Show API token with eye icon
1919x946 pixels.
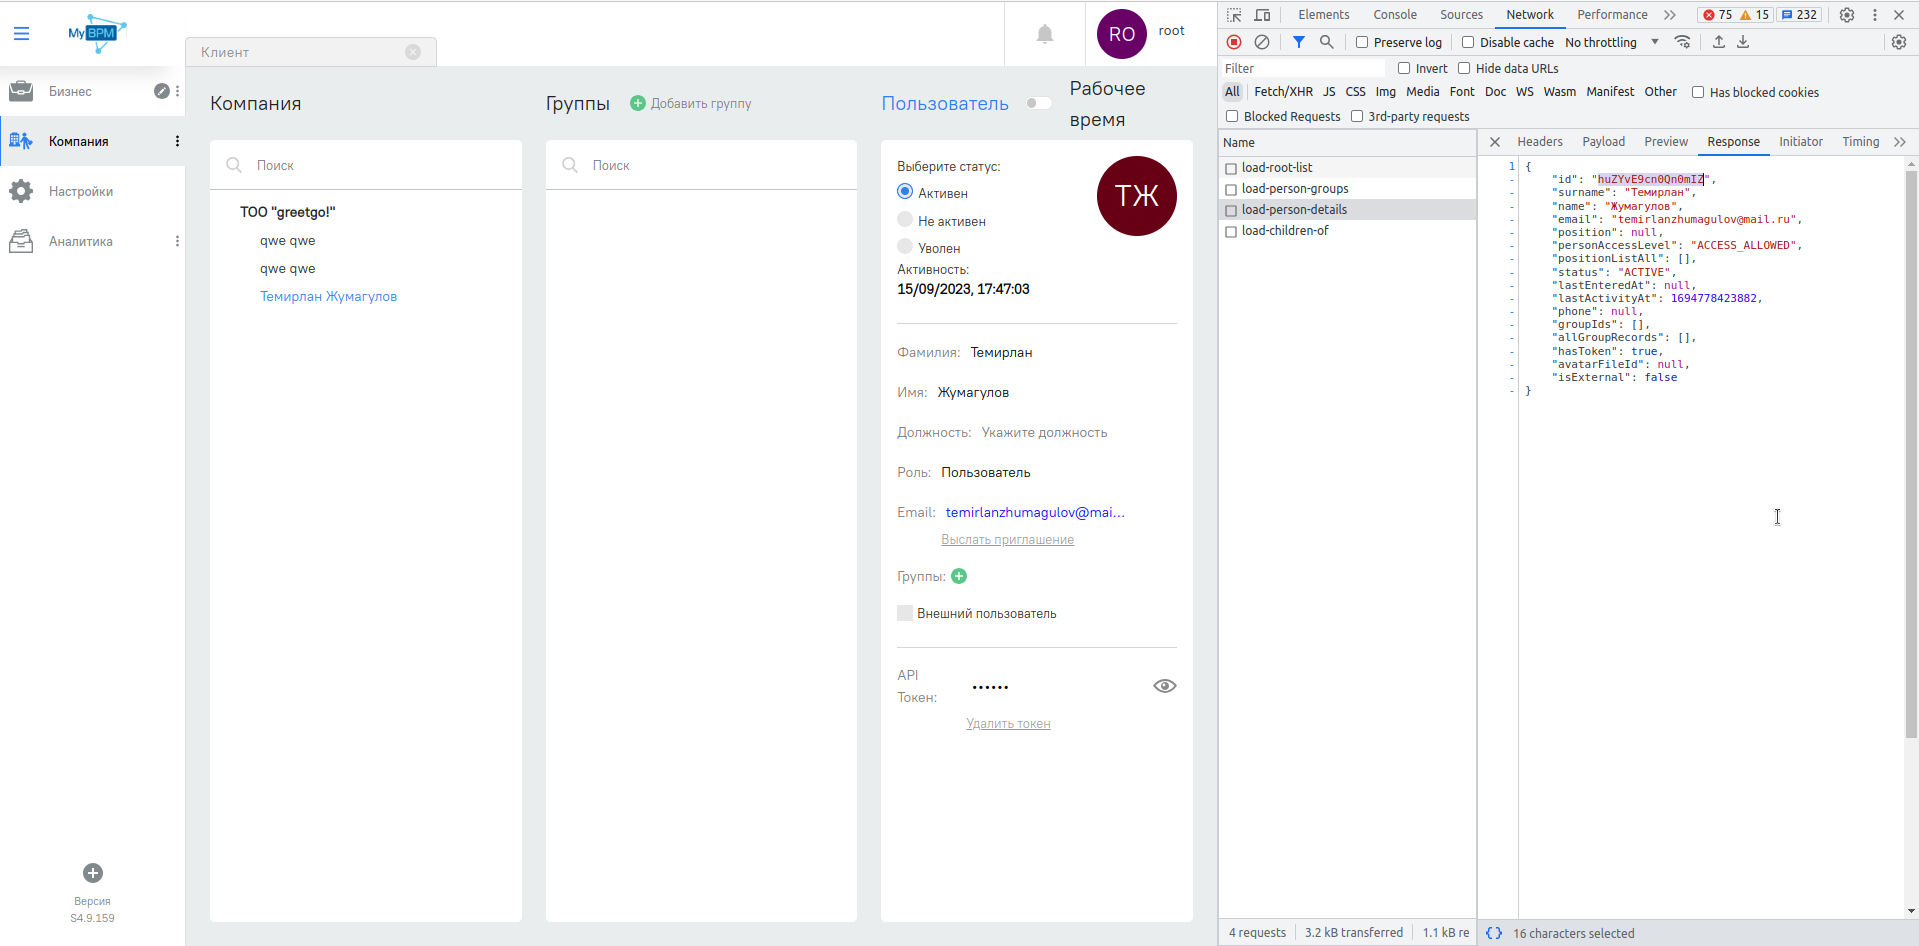pos(1164,686)
